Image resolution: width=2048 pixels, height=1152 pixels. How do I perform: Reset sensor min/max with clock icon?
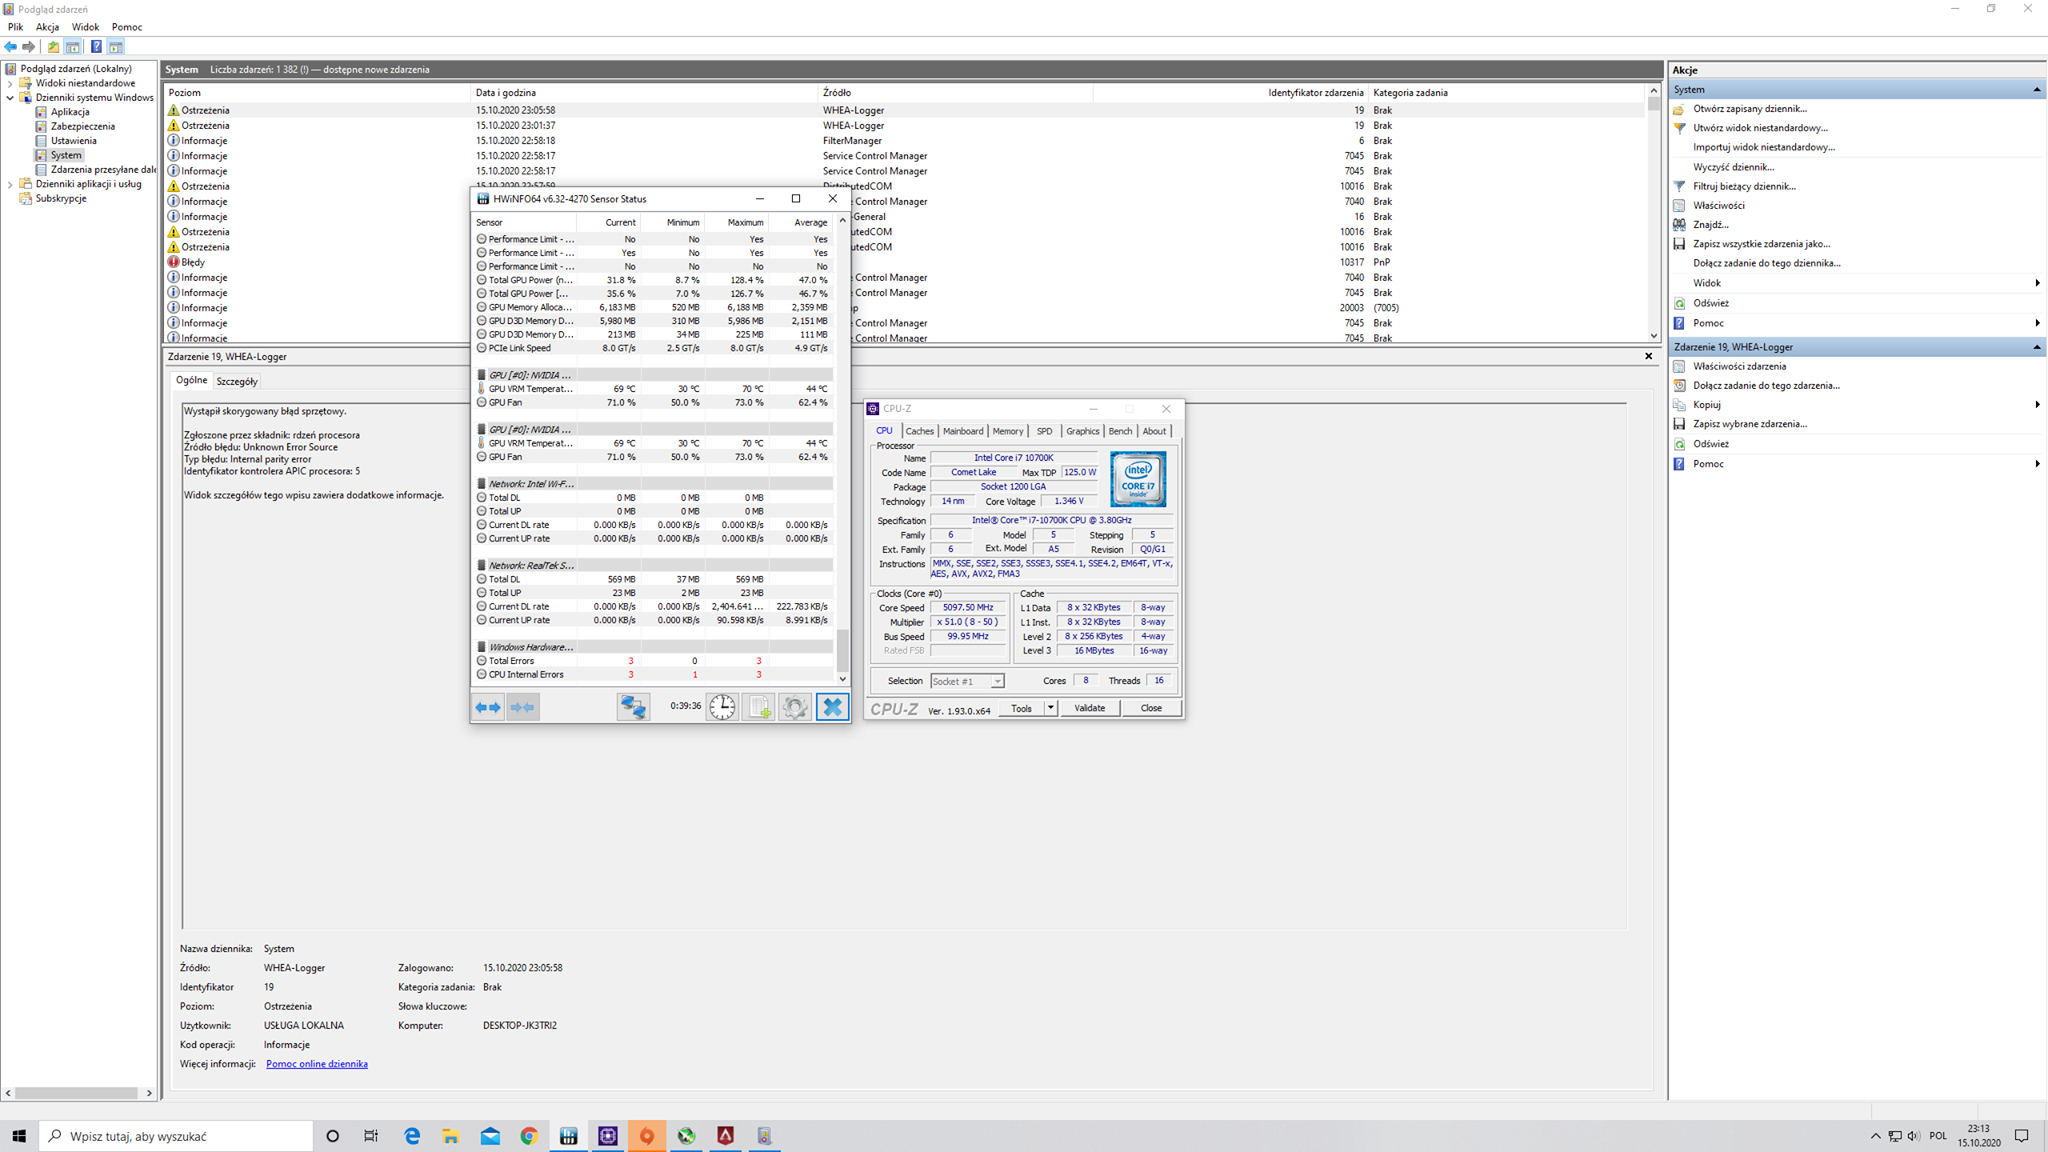[722, 707]
